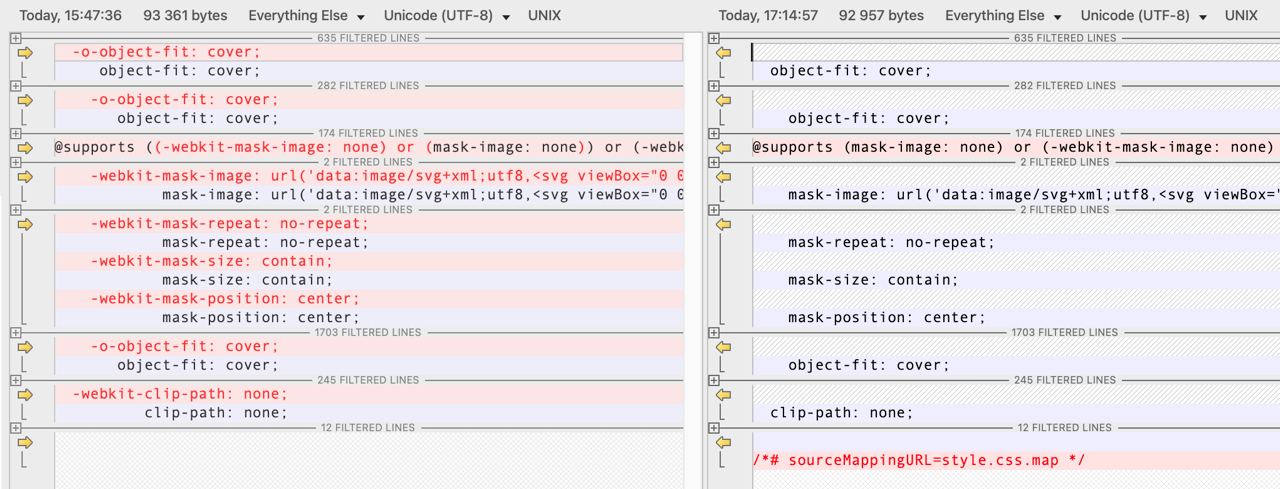The height and width of the screenshot is (489, 1280).
Task: Click right pane 'mask-repeat: no-repeat;' line
Action: 1016,243
